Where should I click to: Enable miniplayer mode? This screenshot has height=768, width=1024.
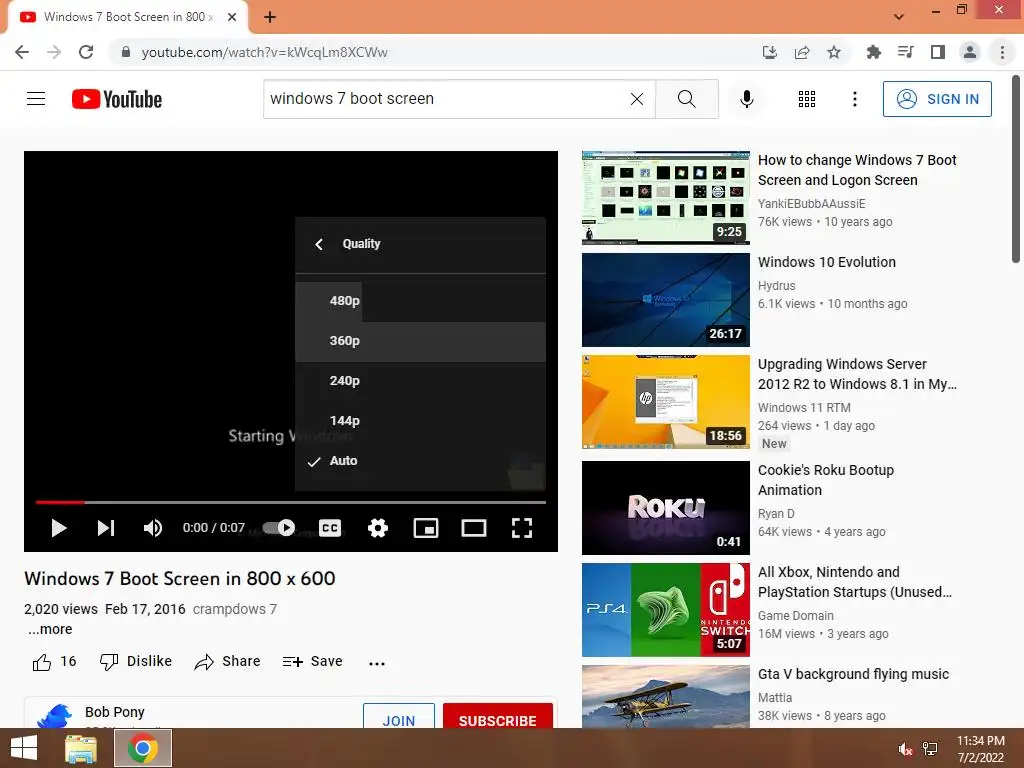coord(426,528)
